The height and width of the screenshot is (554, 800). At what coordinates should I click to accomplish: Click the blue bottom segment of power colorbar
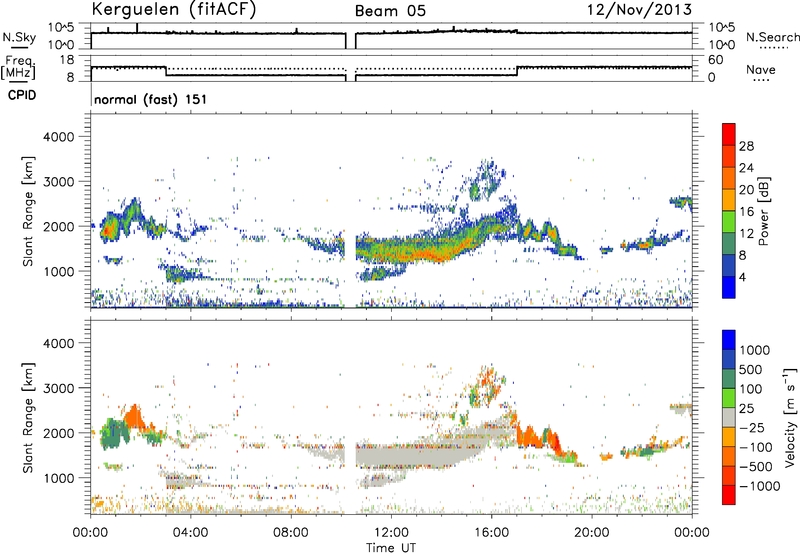coord(729,287)
